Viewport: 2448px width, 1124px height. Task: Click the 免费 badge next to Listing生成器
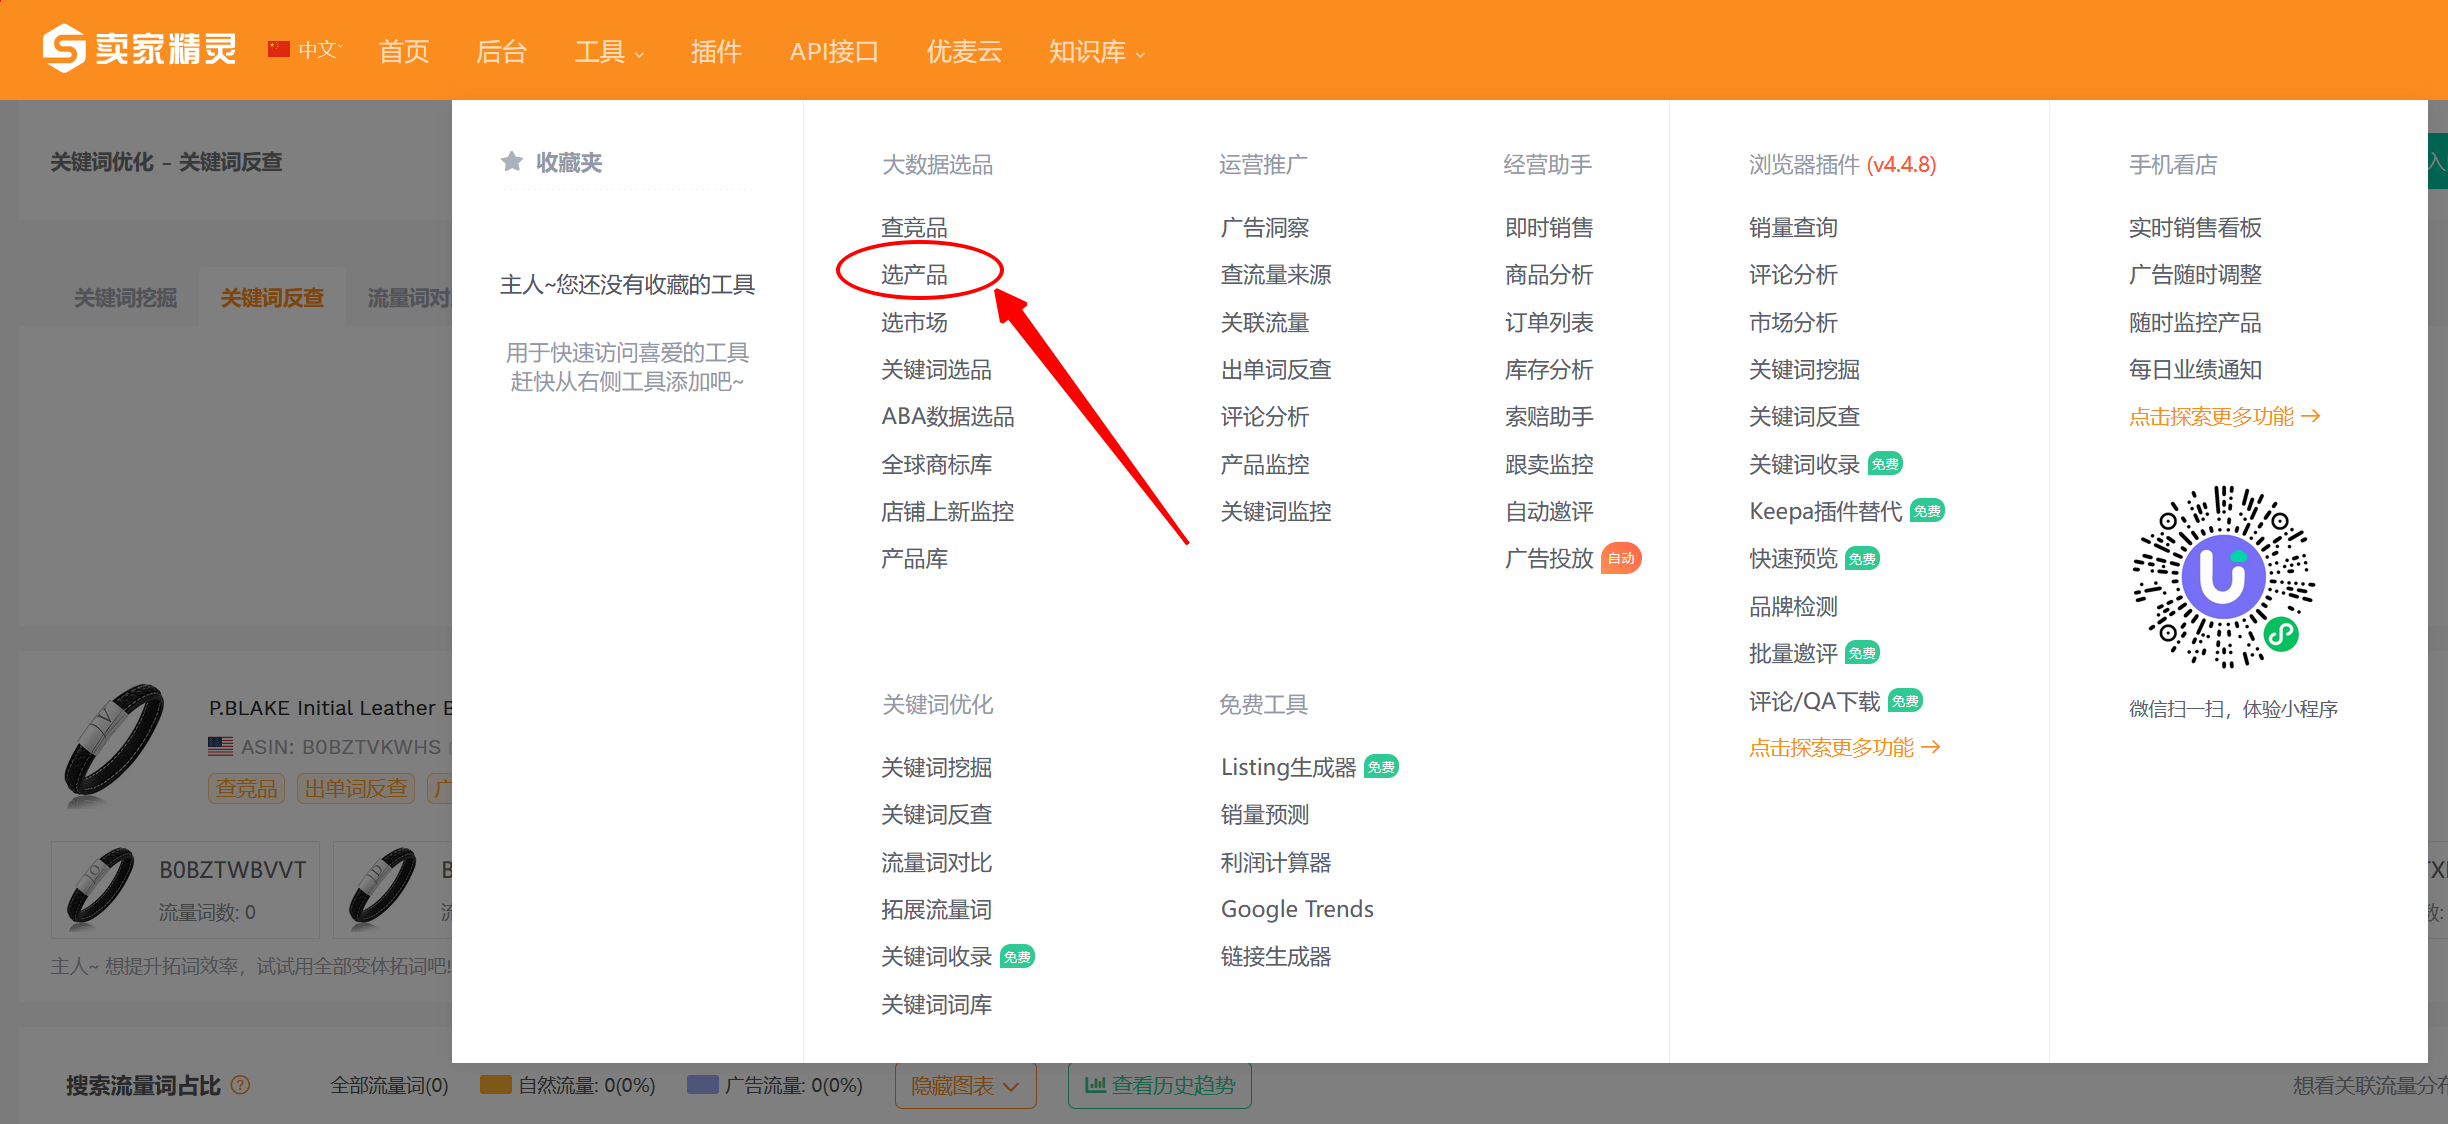coord(1382,767)
